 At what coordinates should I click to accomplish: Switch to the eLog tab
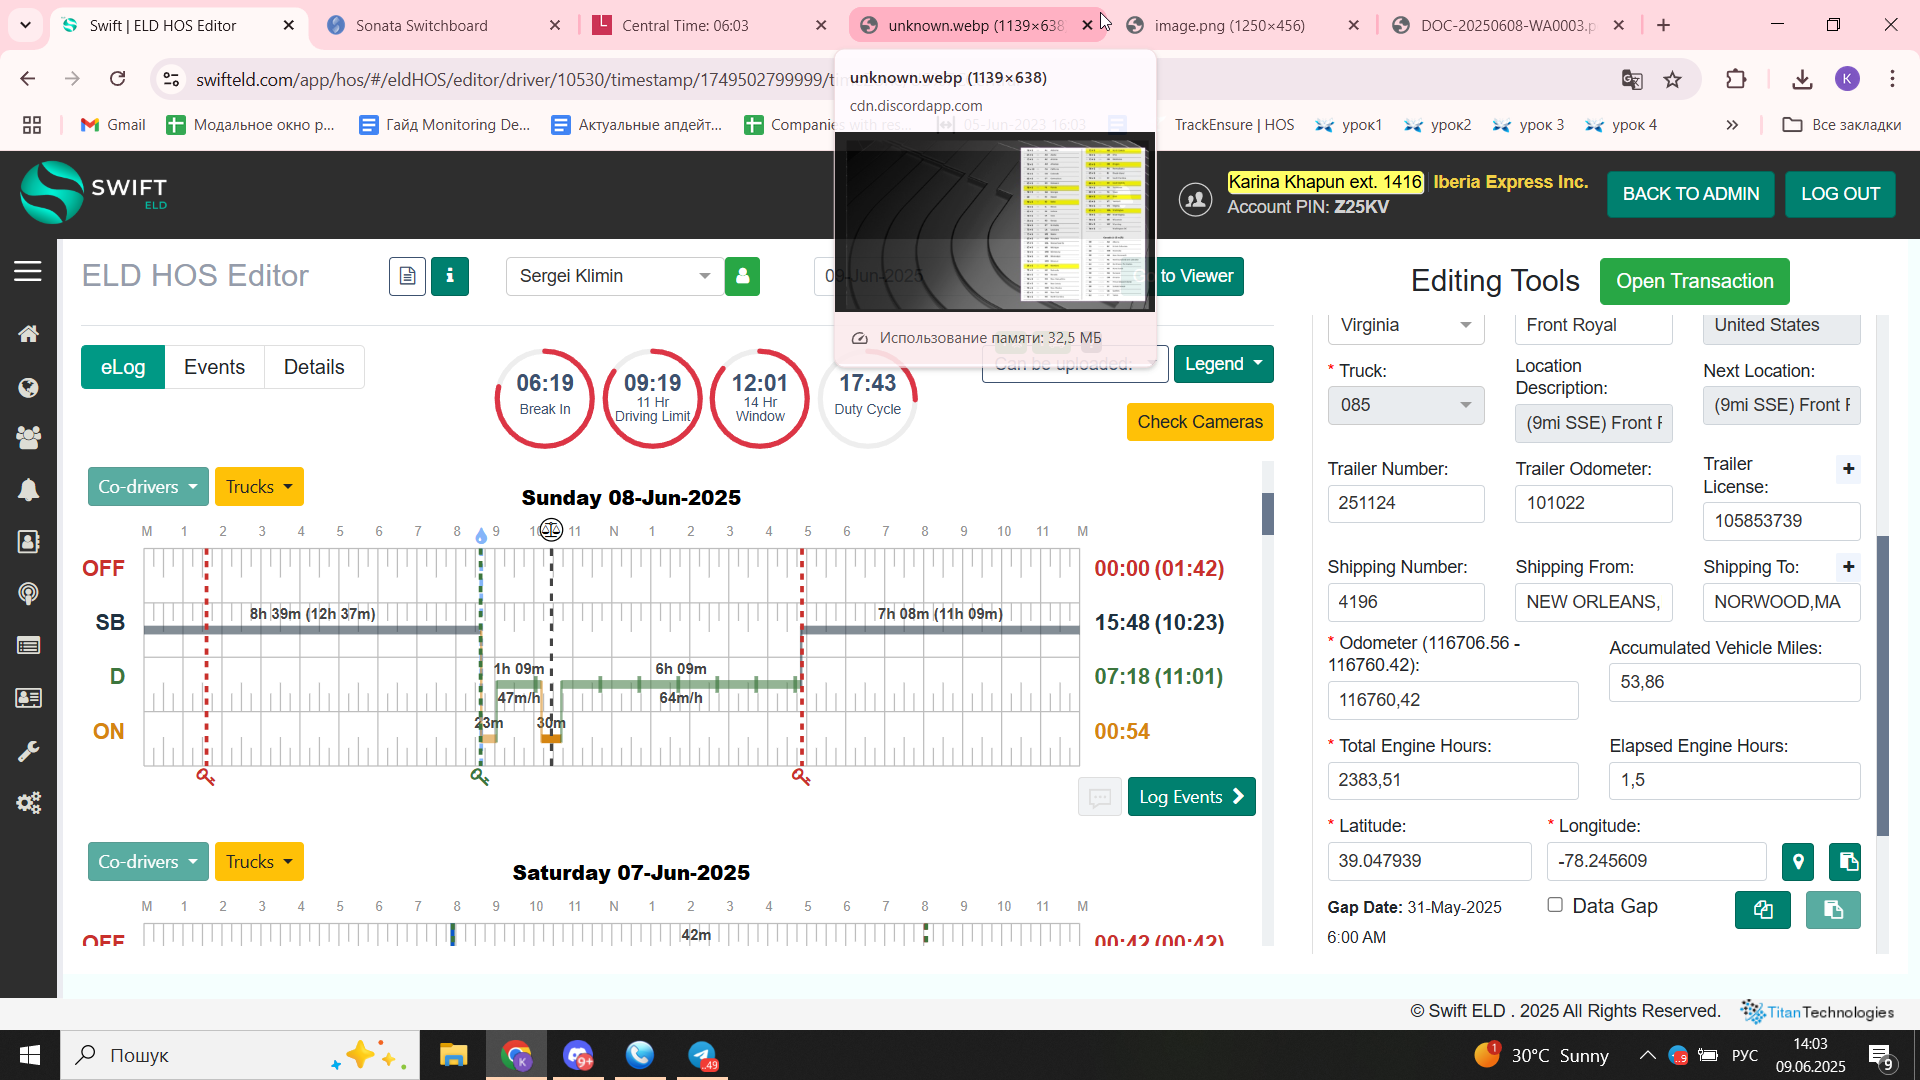tap(123, 367)
